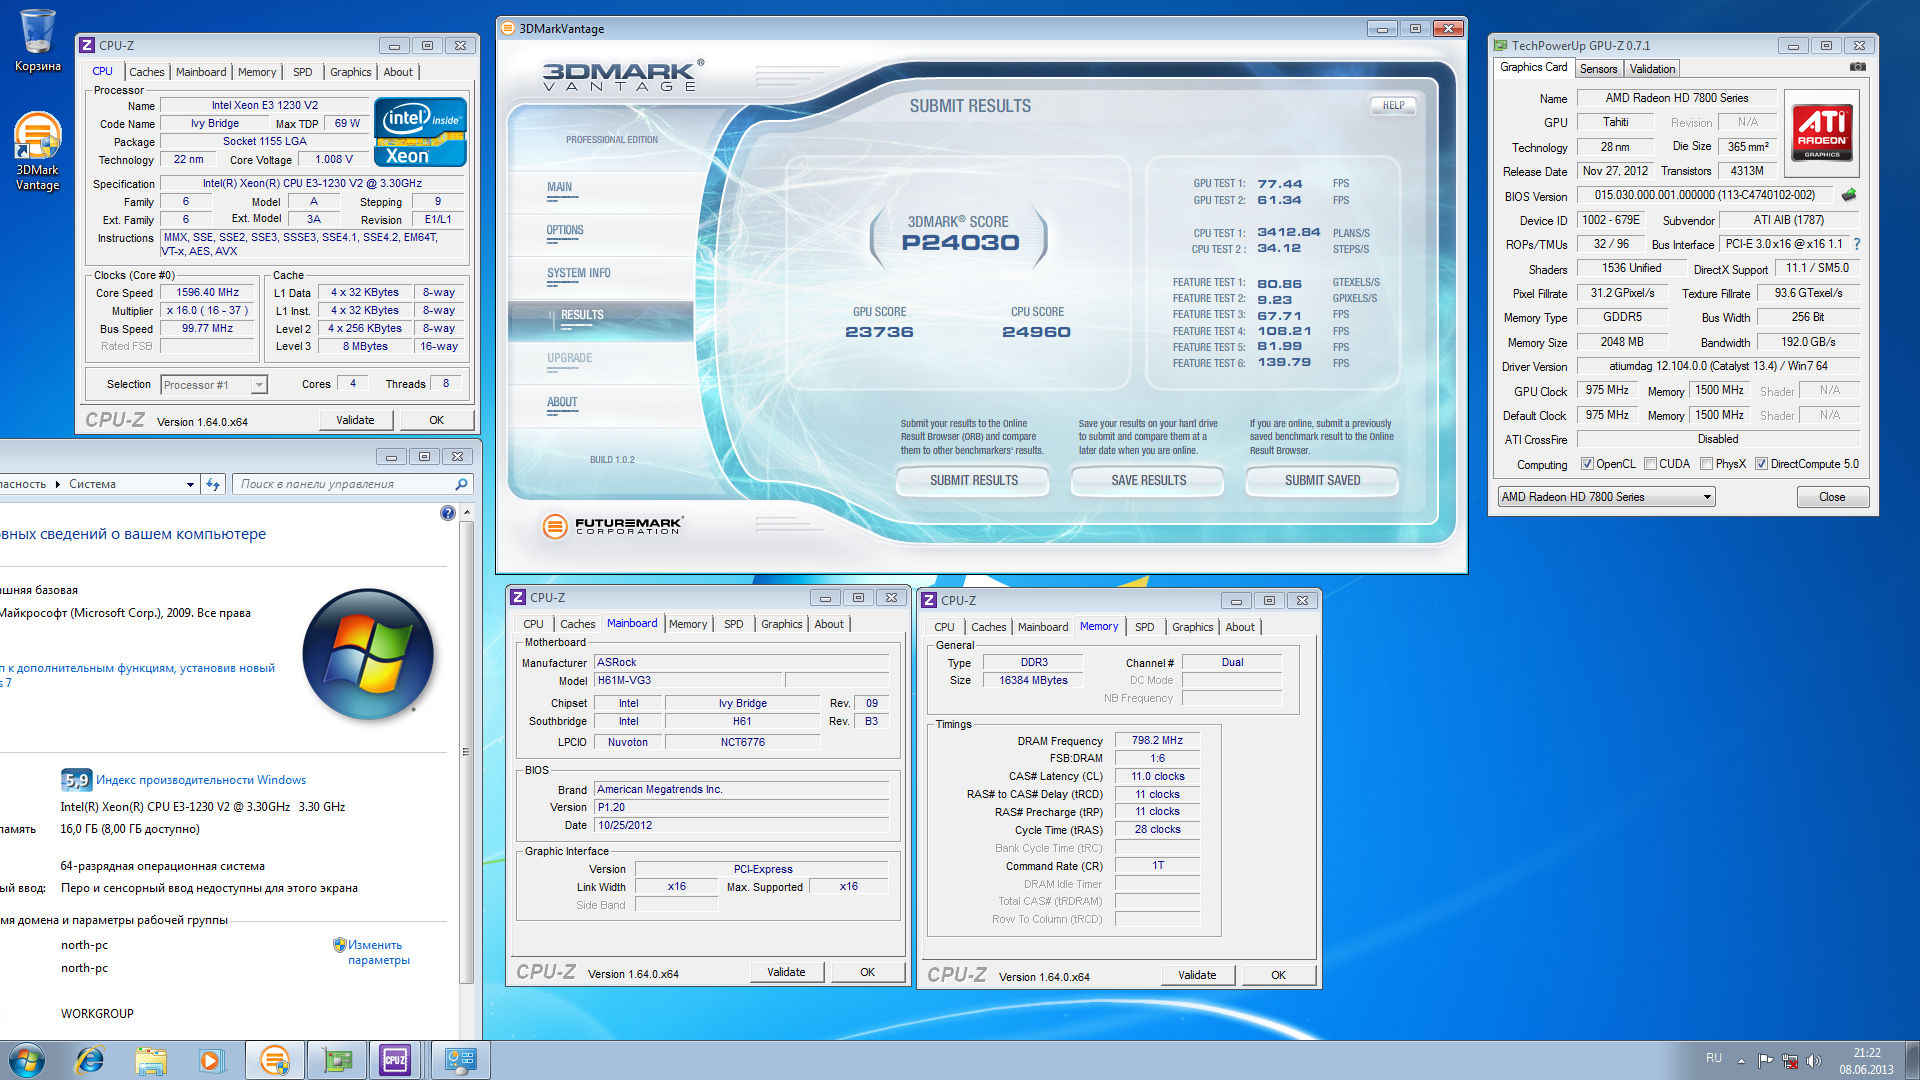Open the Sensors tab in GPU-Z
1920x1080 pixels.
coord(1598,69)
